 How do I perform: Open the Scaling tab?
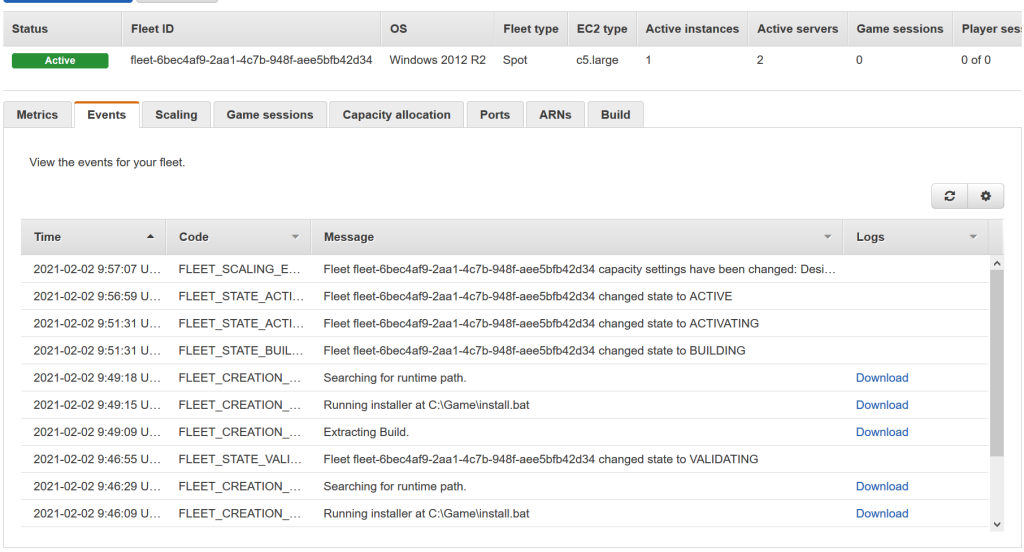point(176,115)
